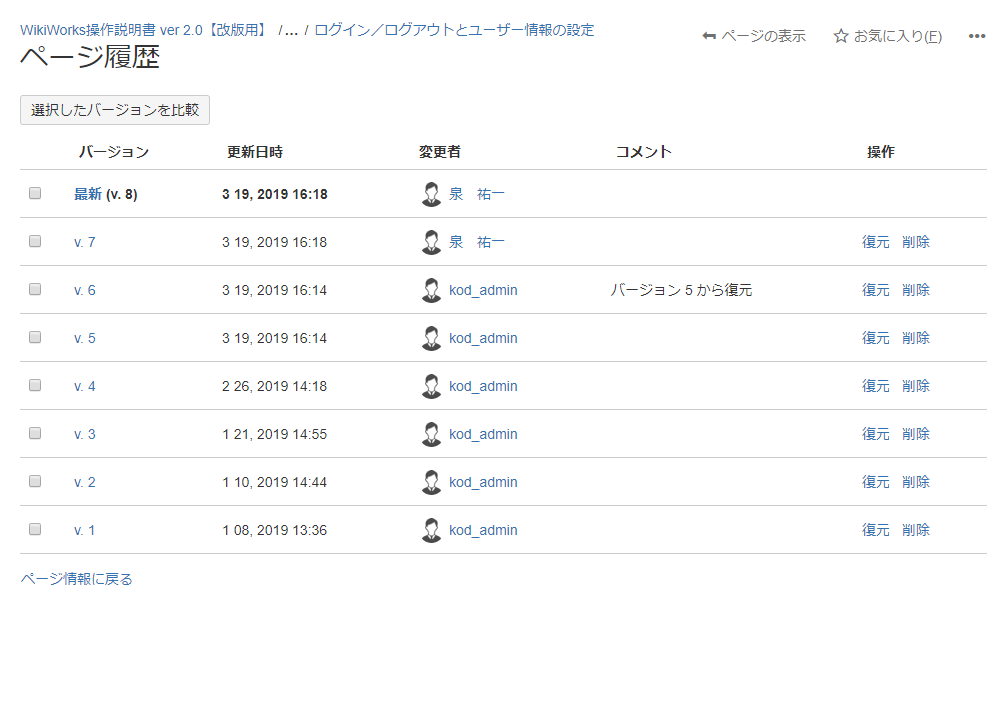Expand the breadcrumb ellipsis
Screen dimensions: 1007x709
click(x=291, y=30)
